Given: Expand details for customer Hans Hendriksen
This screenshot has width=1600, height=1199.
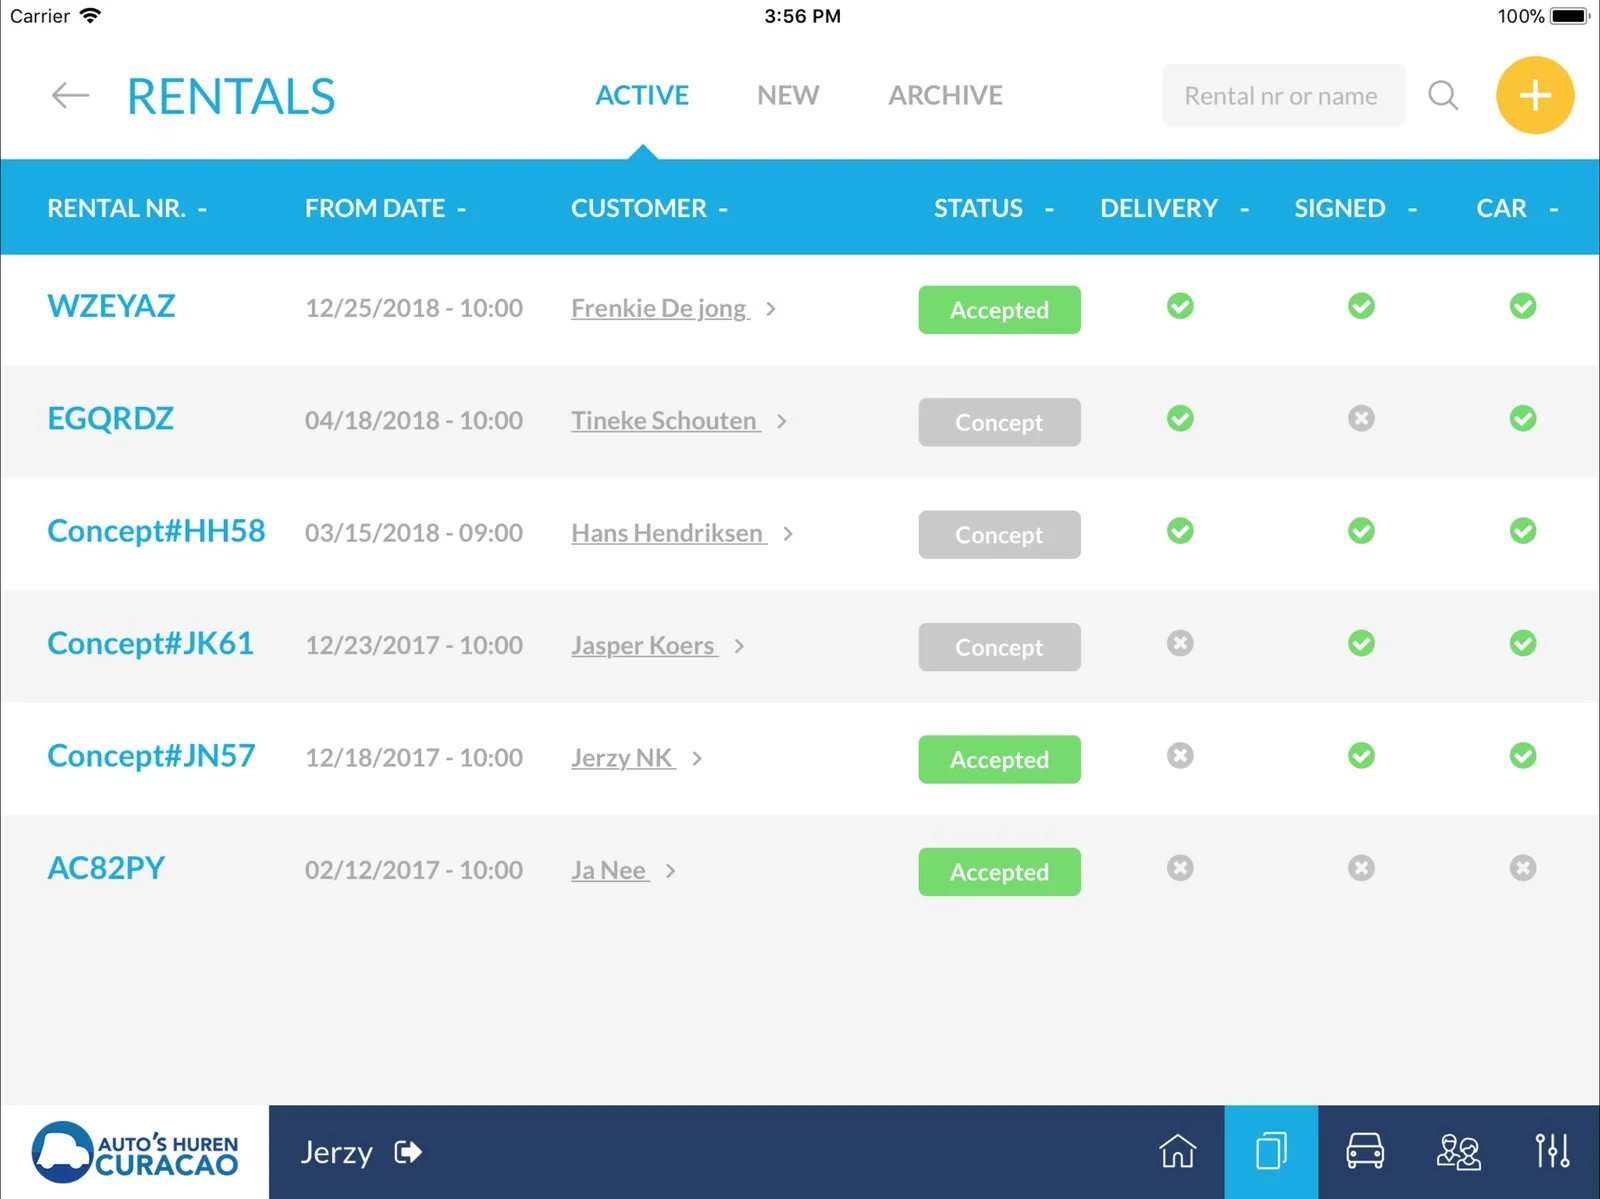Looking at the screenshot, I should (x=790, y=533).
